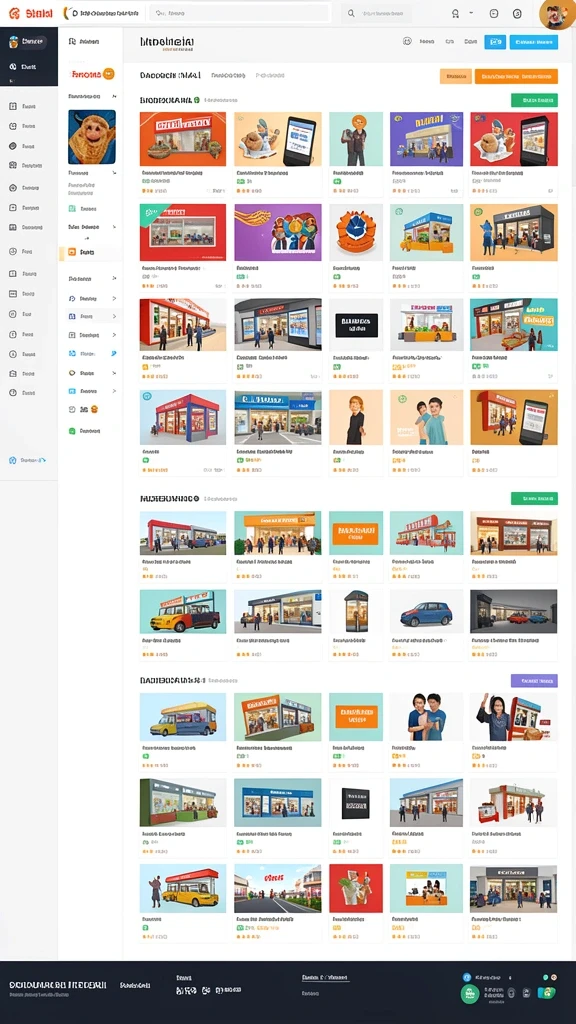Click the small blue square button in the page header

(495, 42)
